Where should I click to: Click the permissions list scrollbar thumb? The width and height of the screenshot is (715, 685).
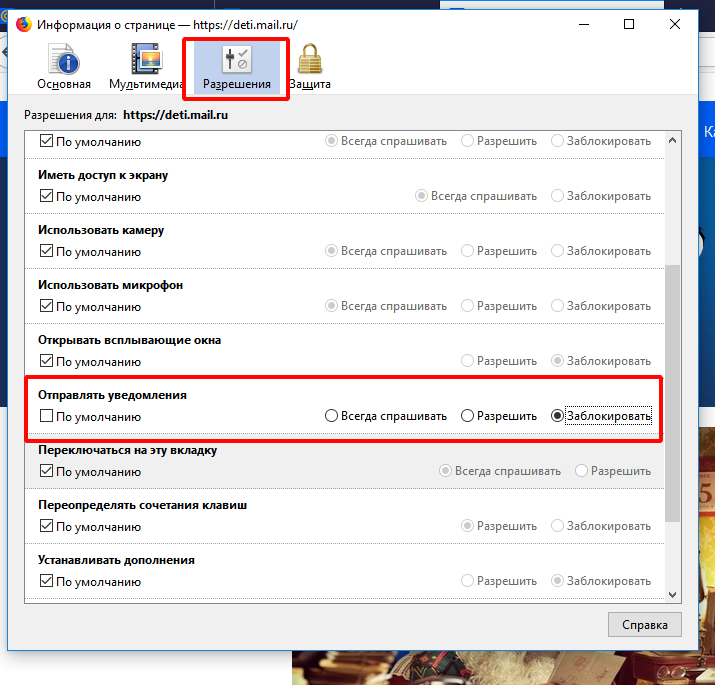pos(672,393)
